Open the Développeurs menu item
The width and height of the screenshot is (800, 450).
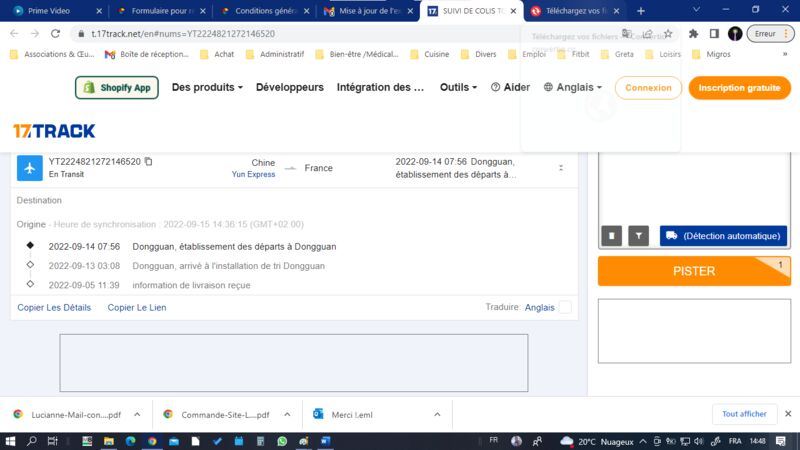click(x=290, y=88)
